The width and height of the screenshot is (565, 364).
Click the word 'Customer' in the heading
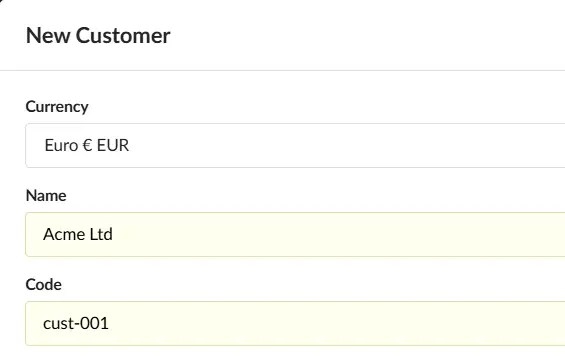[123, 36]
